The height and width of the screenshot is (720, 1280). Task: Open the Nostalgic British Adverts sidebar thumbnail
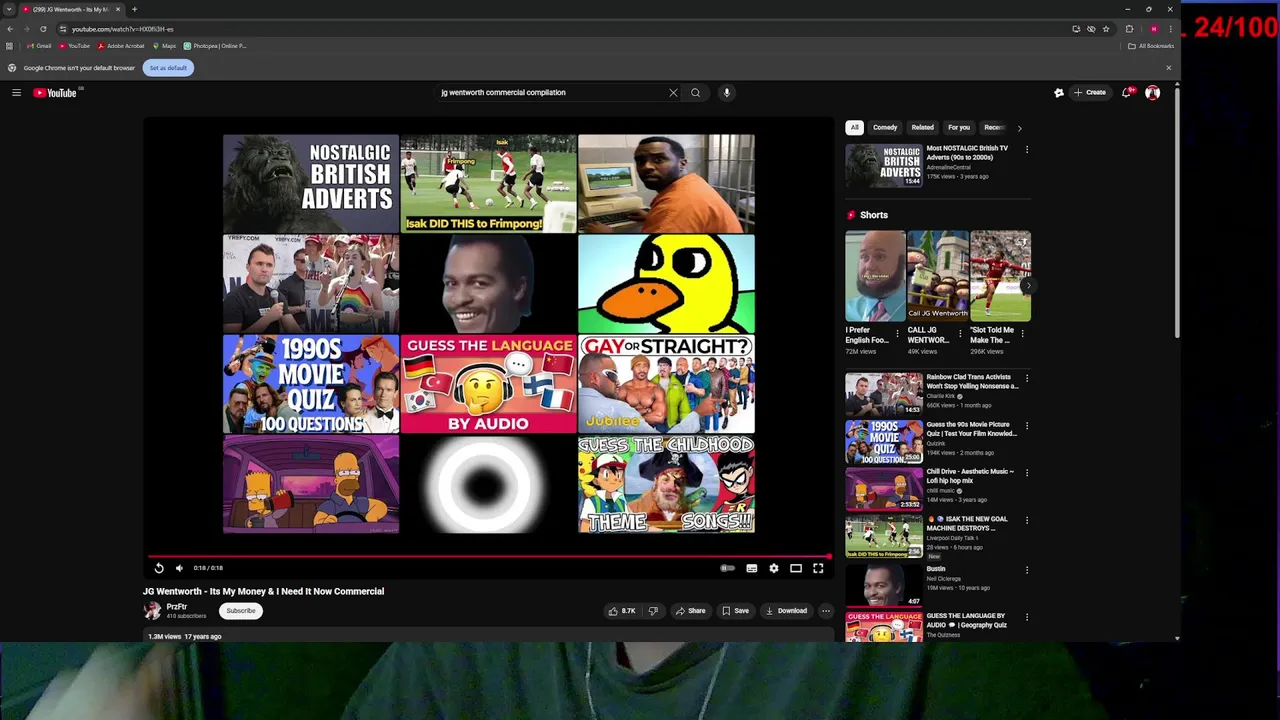click(x=884, y=165)
